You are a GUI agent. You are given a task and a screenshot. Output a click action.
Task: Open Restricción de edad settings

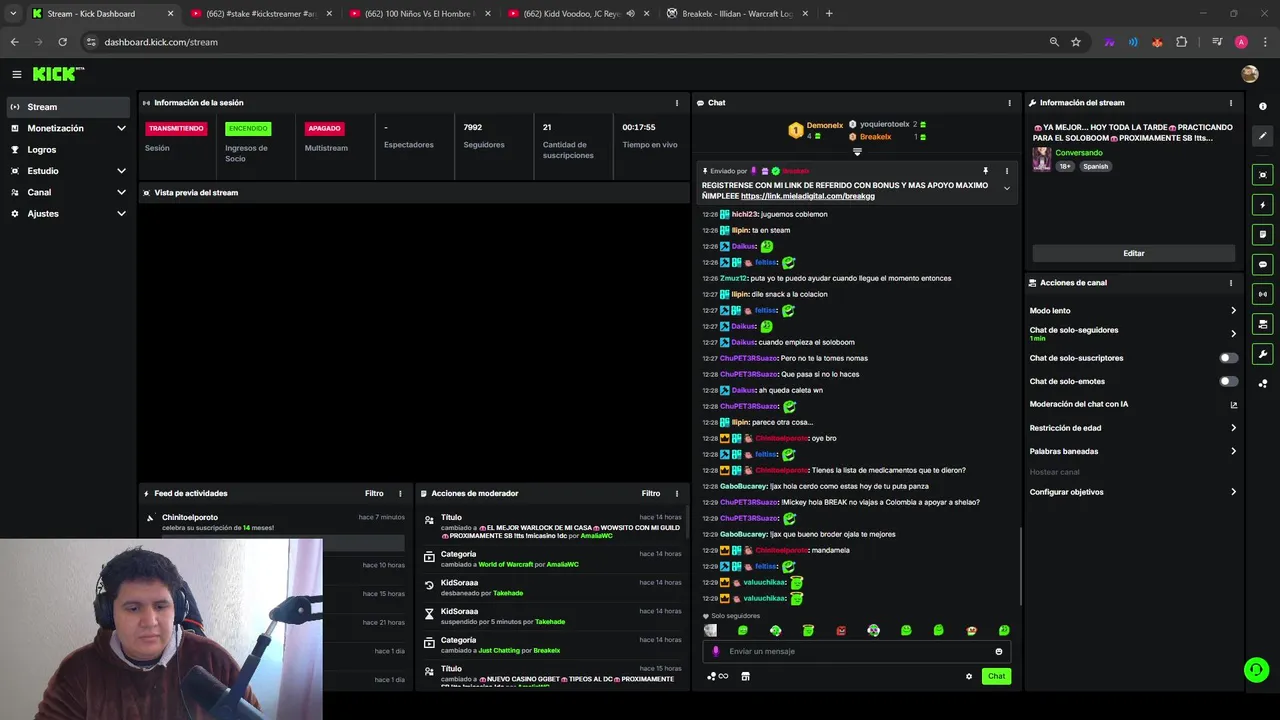point(1133,428)
